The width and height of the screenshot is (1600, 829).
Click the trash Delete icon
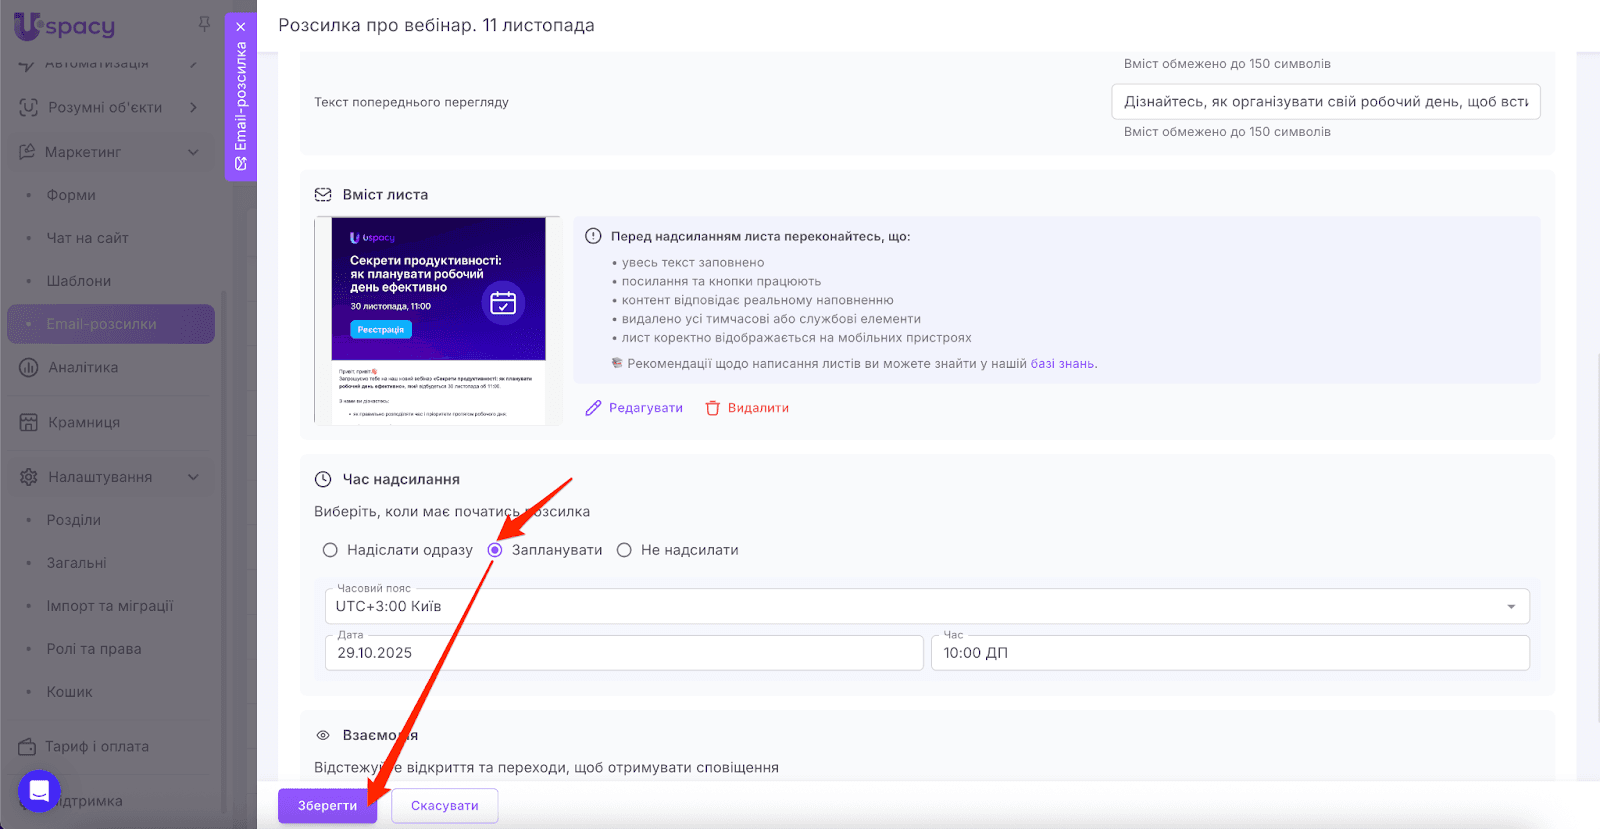(713, 408)
